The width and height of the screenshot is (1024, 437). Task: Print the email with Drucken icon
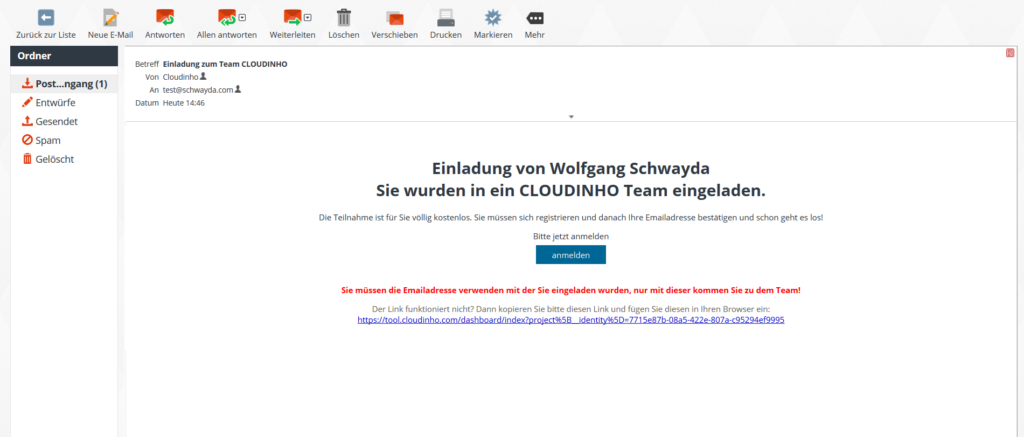[445, 18]
